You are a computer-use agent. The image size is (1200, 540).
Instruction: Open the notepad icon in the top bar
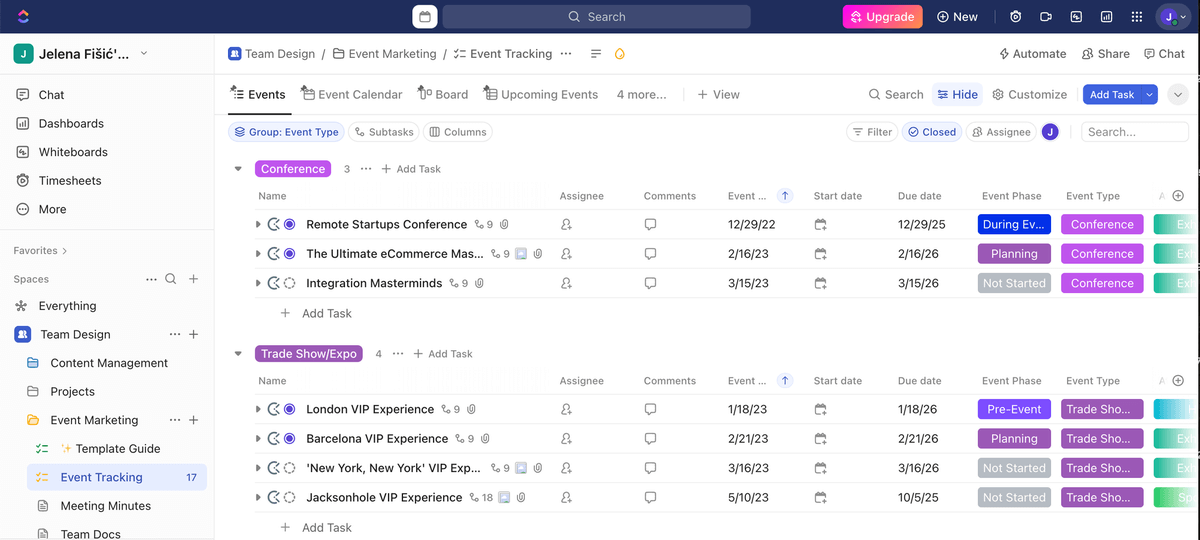[1076, 17]
